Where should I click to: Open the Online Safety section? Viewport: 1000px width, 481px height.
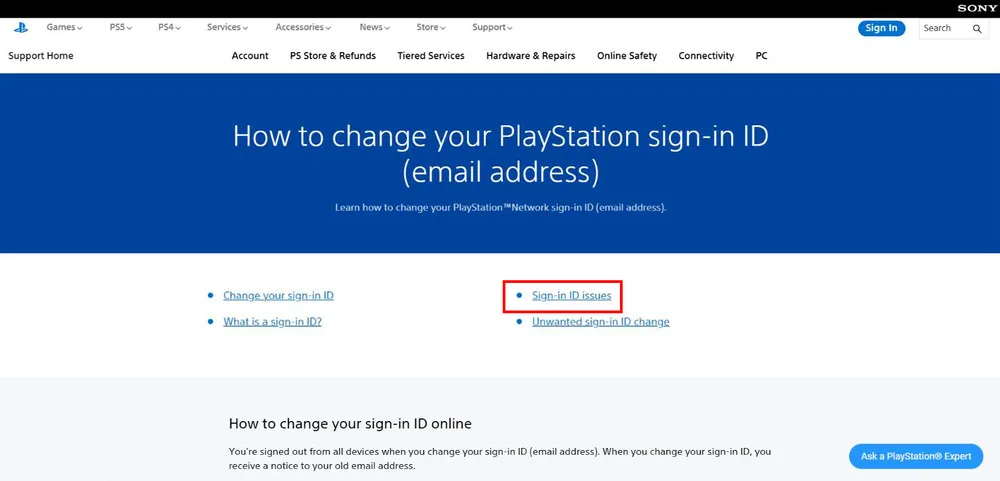627,56
